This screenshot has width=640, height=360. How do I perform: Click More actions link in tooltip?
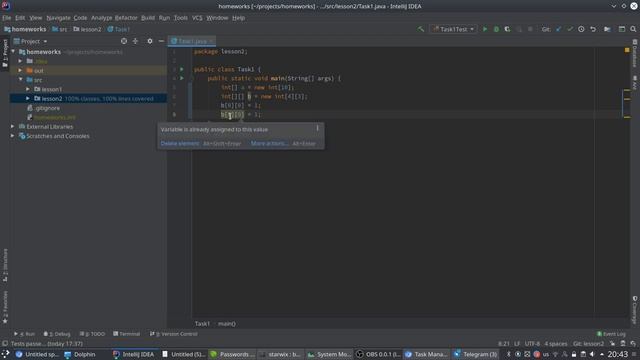[269, 144]
